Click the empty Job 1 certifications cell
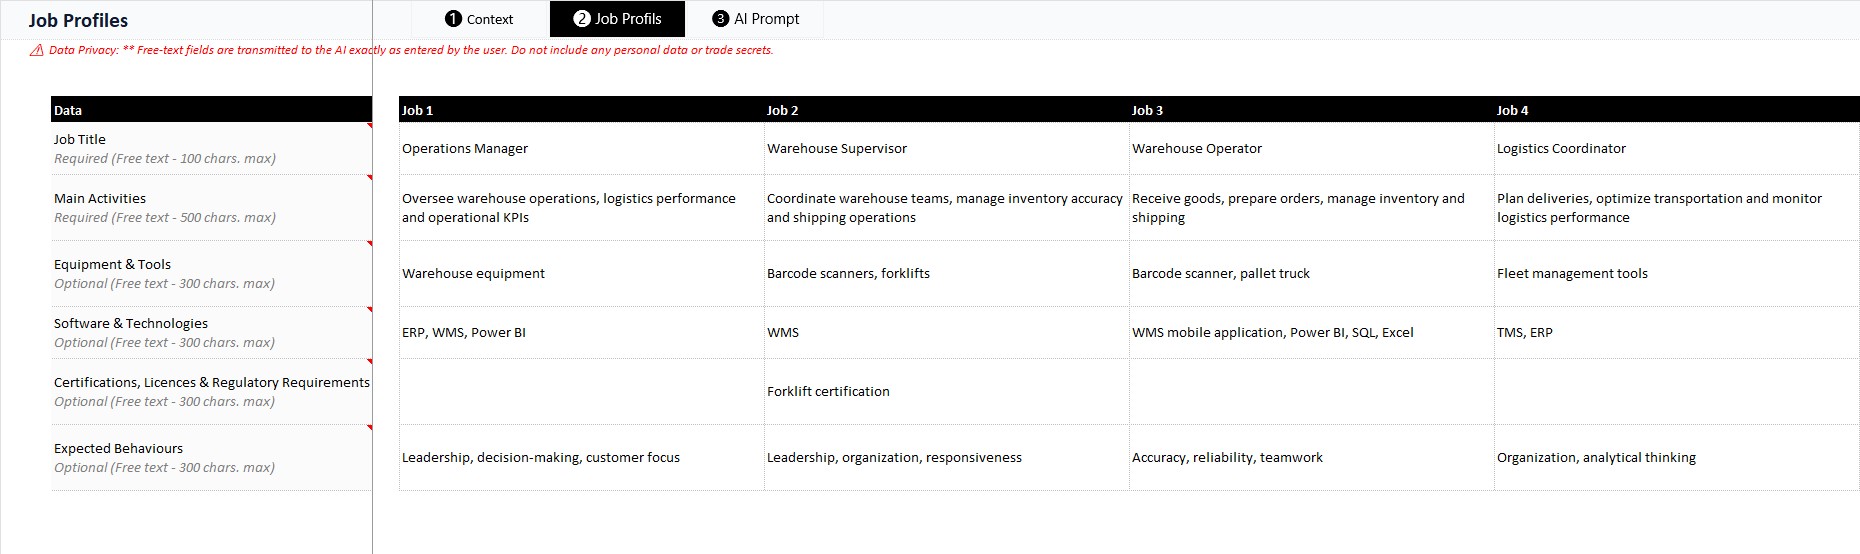Image resolution: width=1860 pixels, height=554 pixels. point(581,392)
